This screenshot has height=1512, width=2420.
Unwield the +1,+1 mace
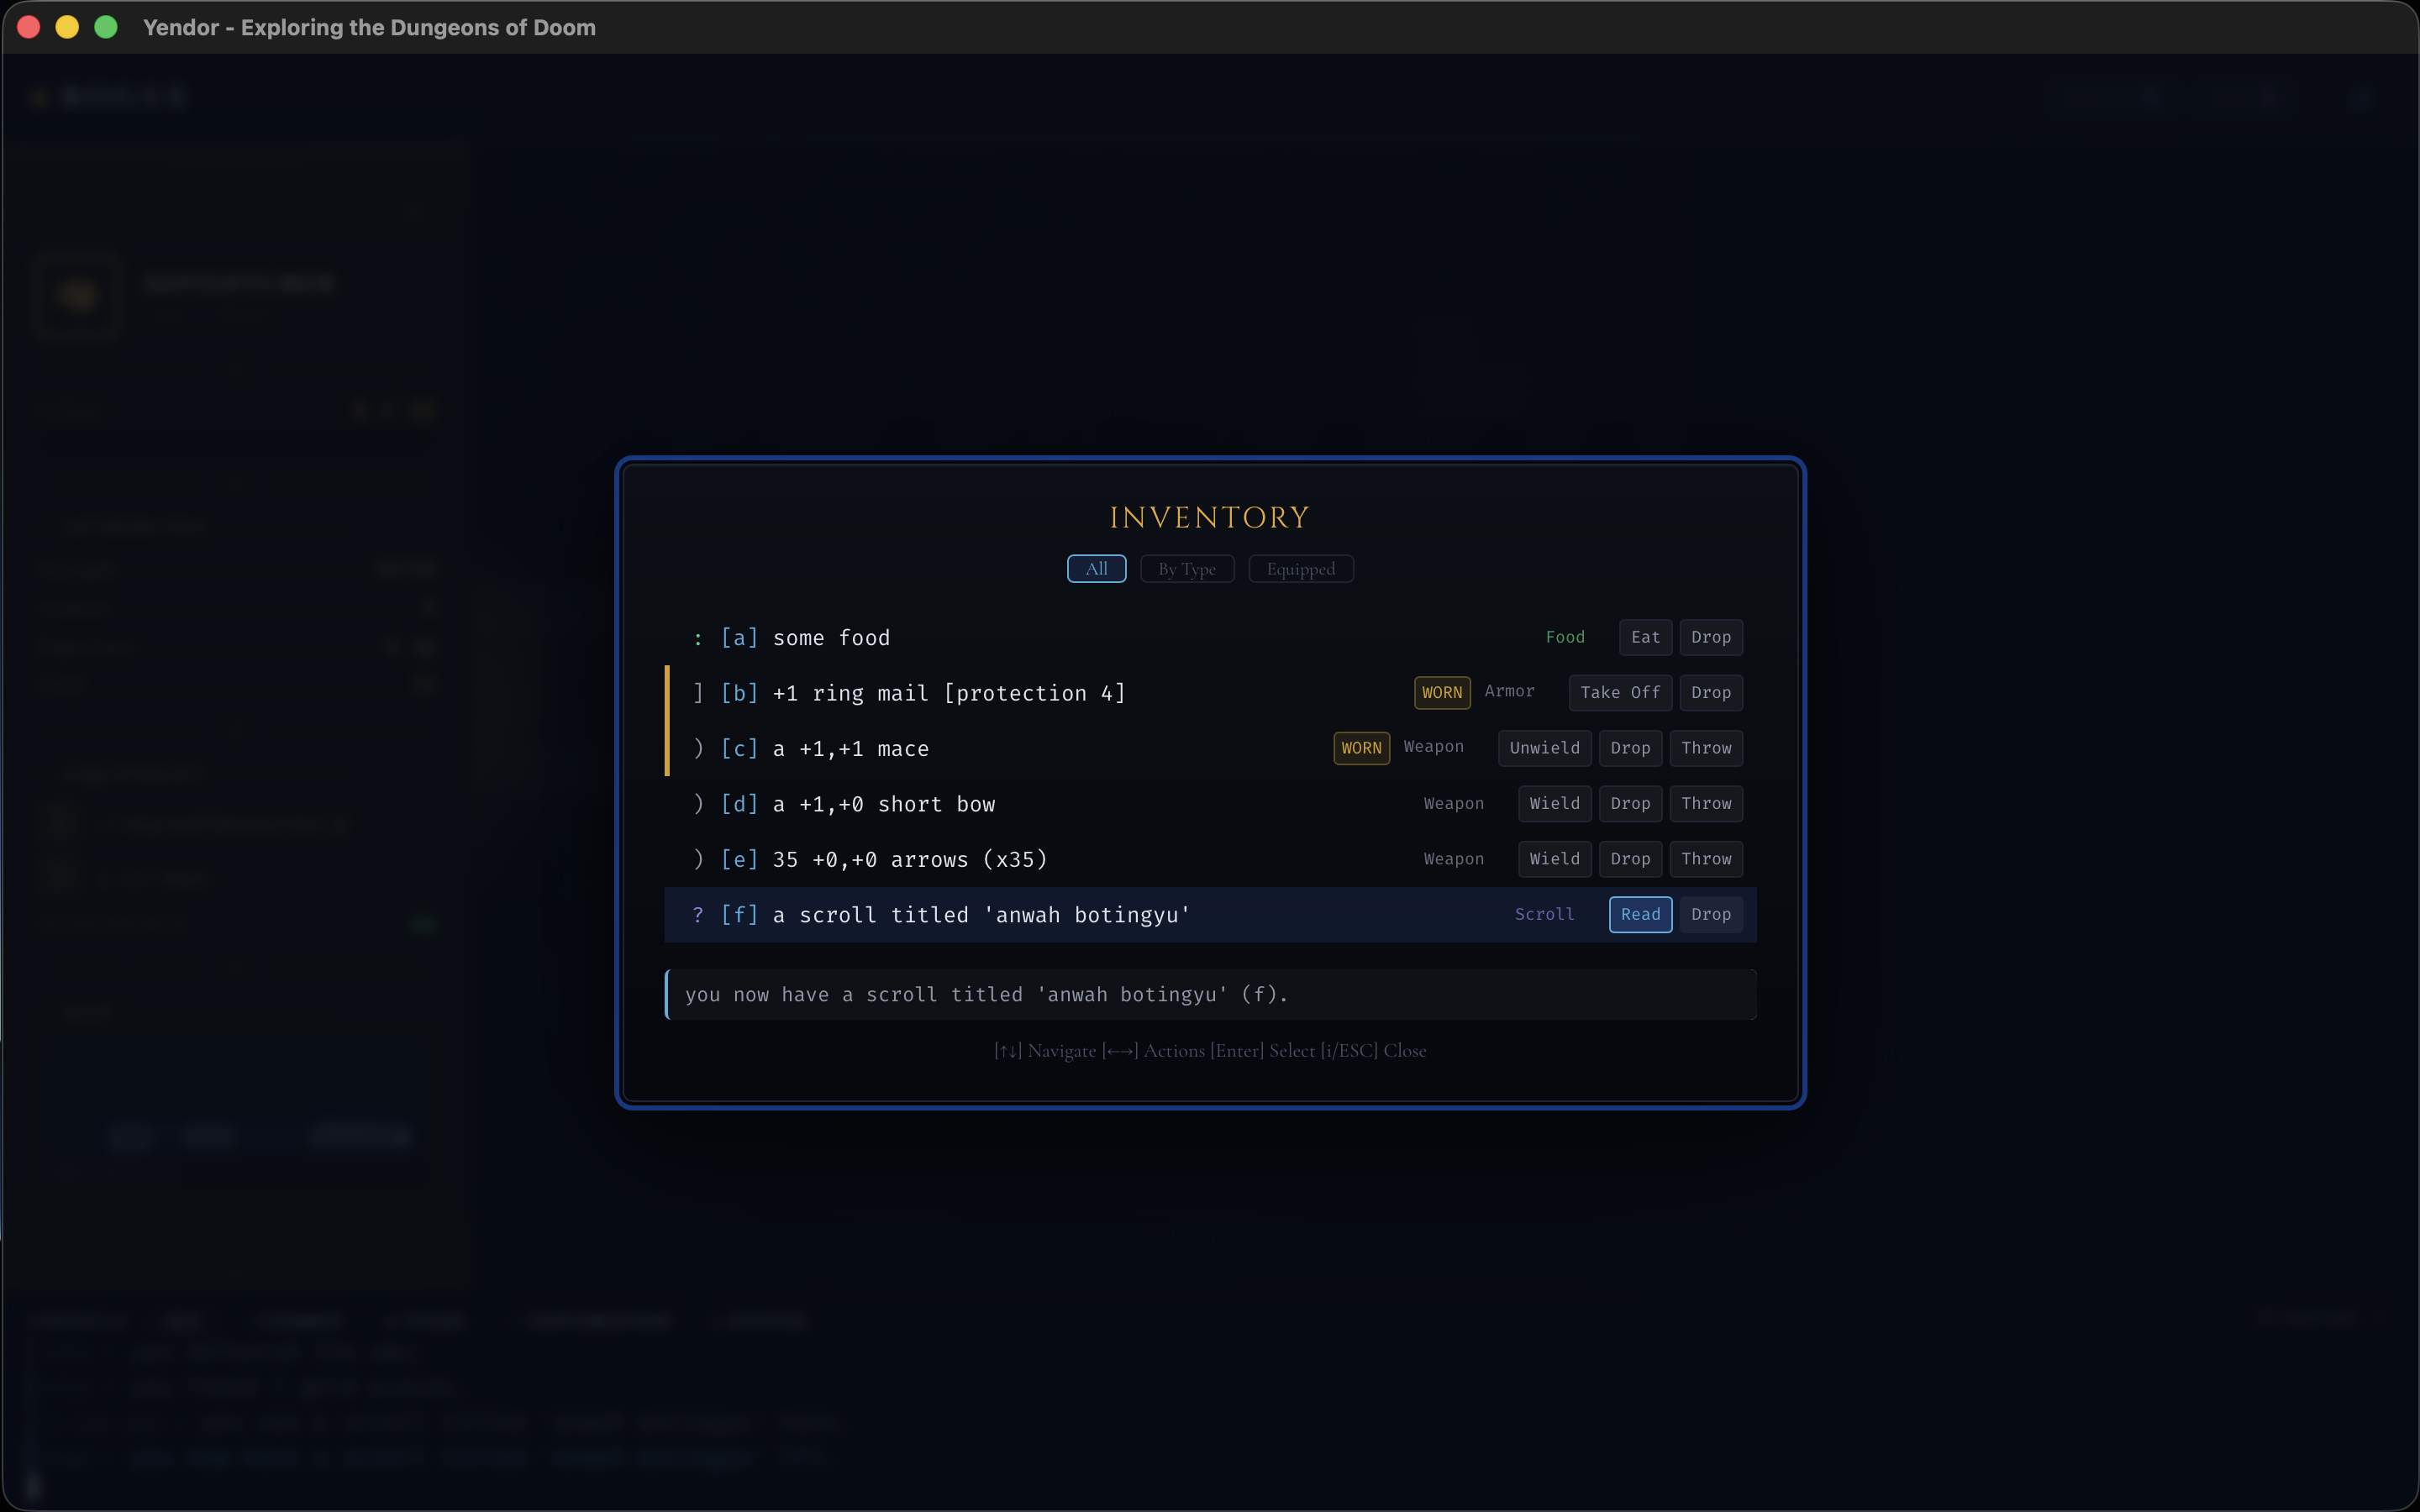pos(1543,748)
